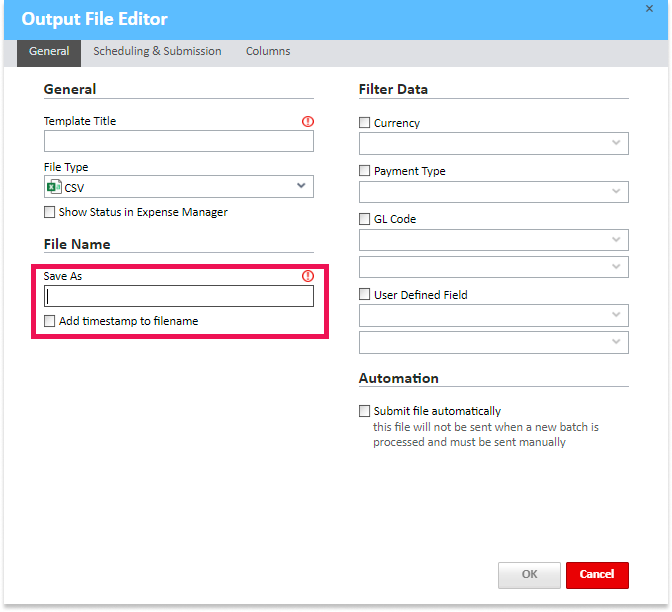The image size is (672, 612).
Task: Click the OK button
Action: click(x=529, y=575)
